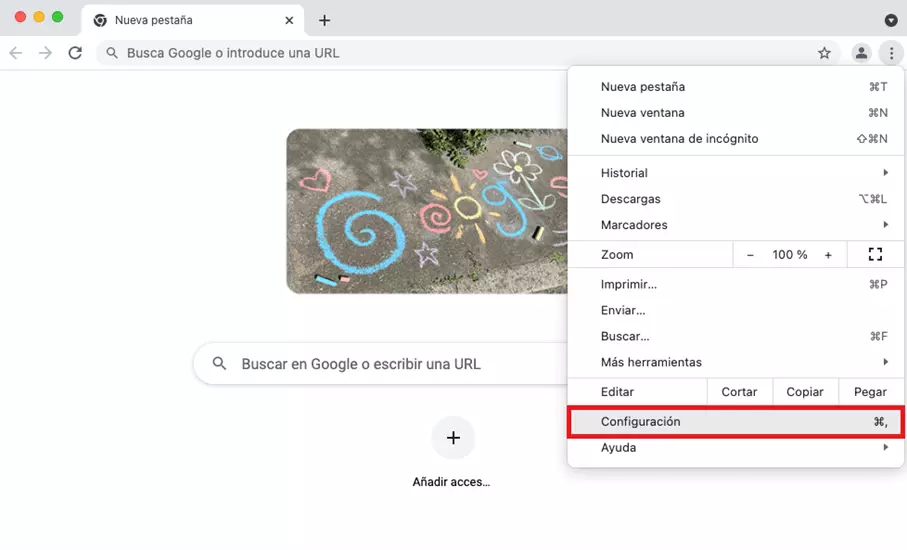
Task: Open a new tab with plus button
Action: click(325, 20)
